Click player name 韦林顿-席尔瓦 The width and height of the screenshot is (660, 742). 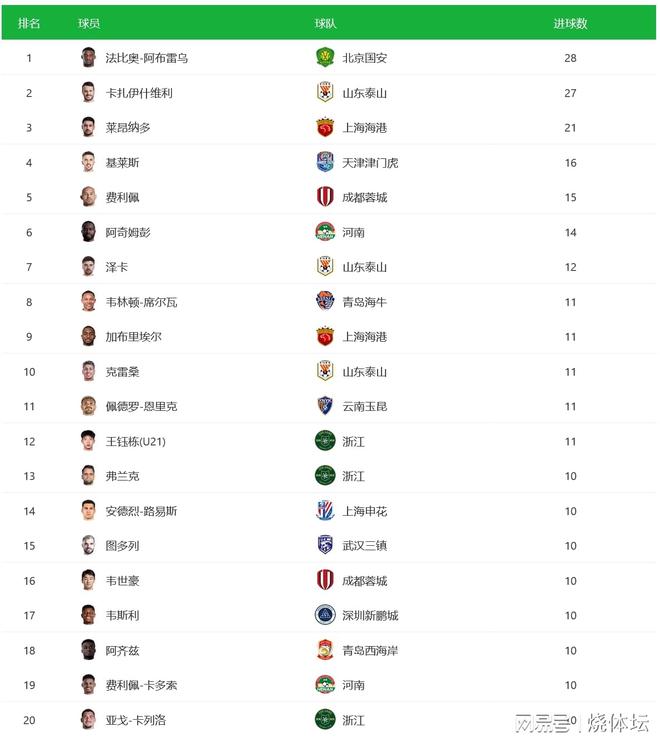click(x=141, y=302)
